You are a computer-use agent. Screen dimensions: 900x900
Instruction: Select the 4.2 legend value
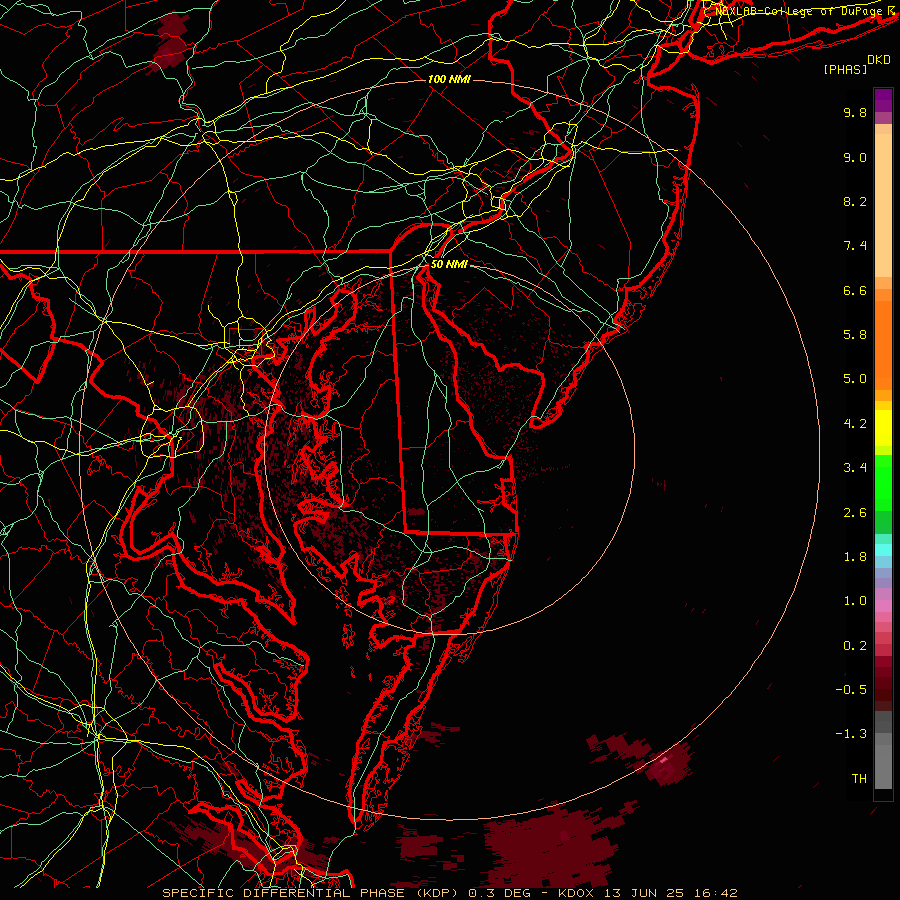tap(855, 424)
